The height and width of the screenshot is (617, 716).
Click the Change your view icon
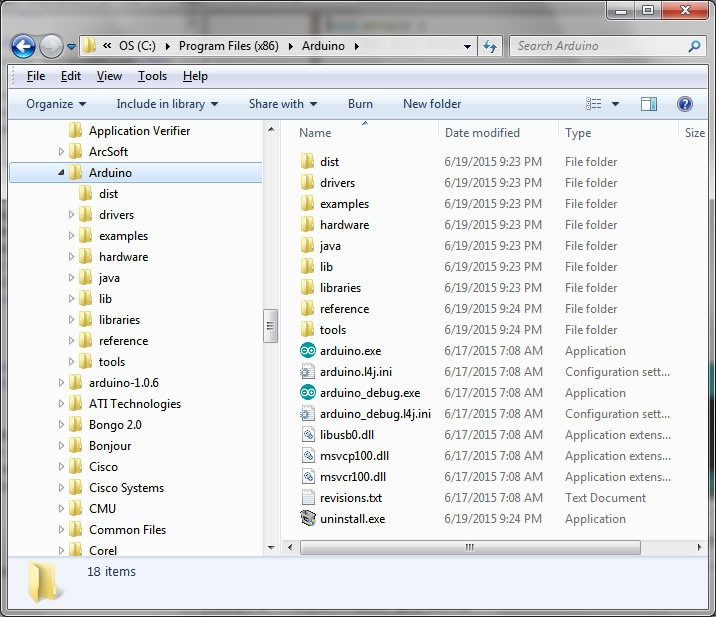click(594, 104)
